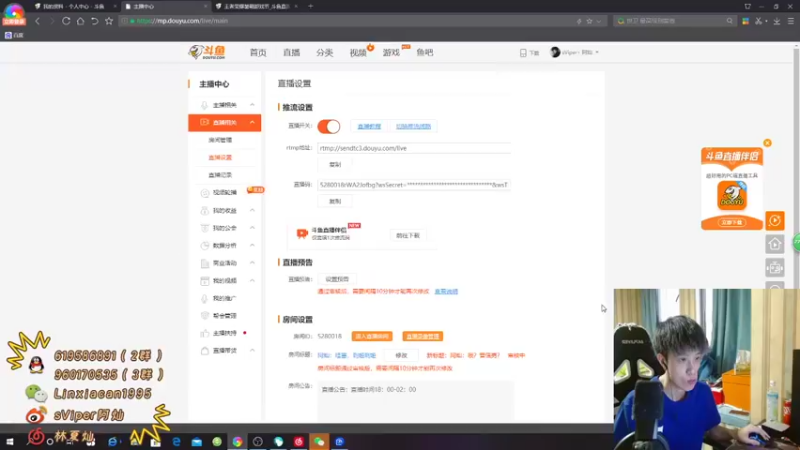Expand the 我的视频 sidebar chevron
The height and width of the screenshot is (450, 800).
click(252, 281)
